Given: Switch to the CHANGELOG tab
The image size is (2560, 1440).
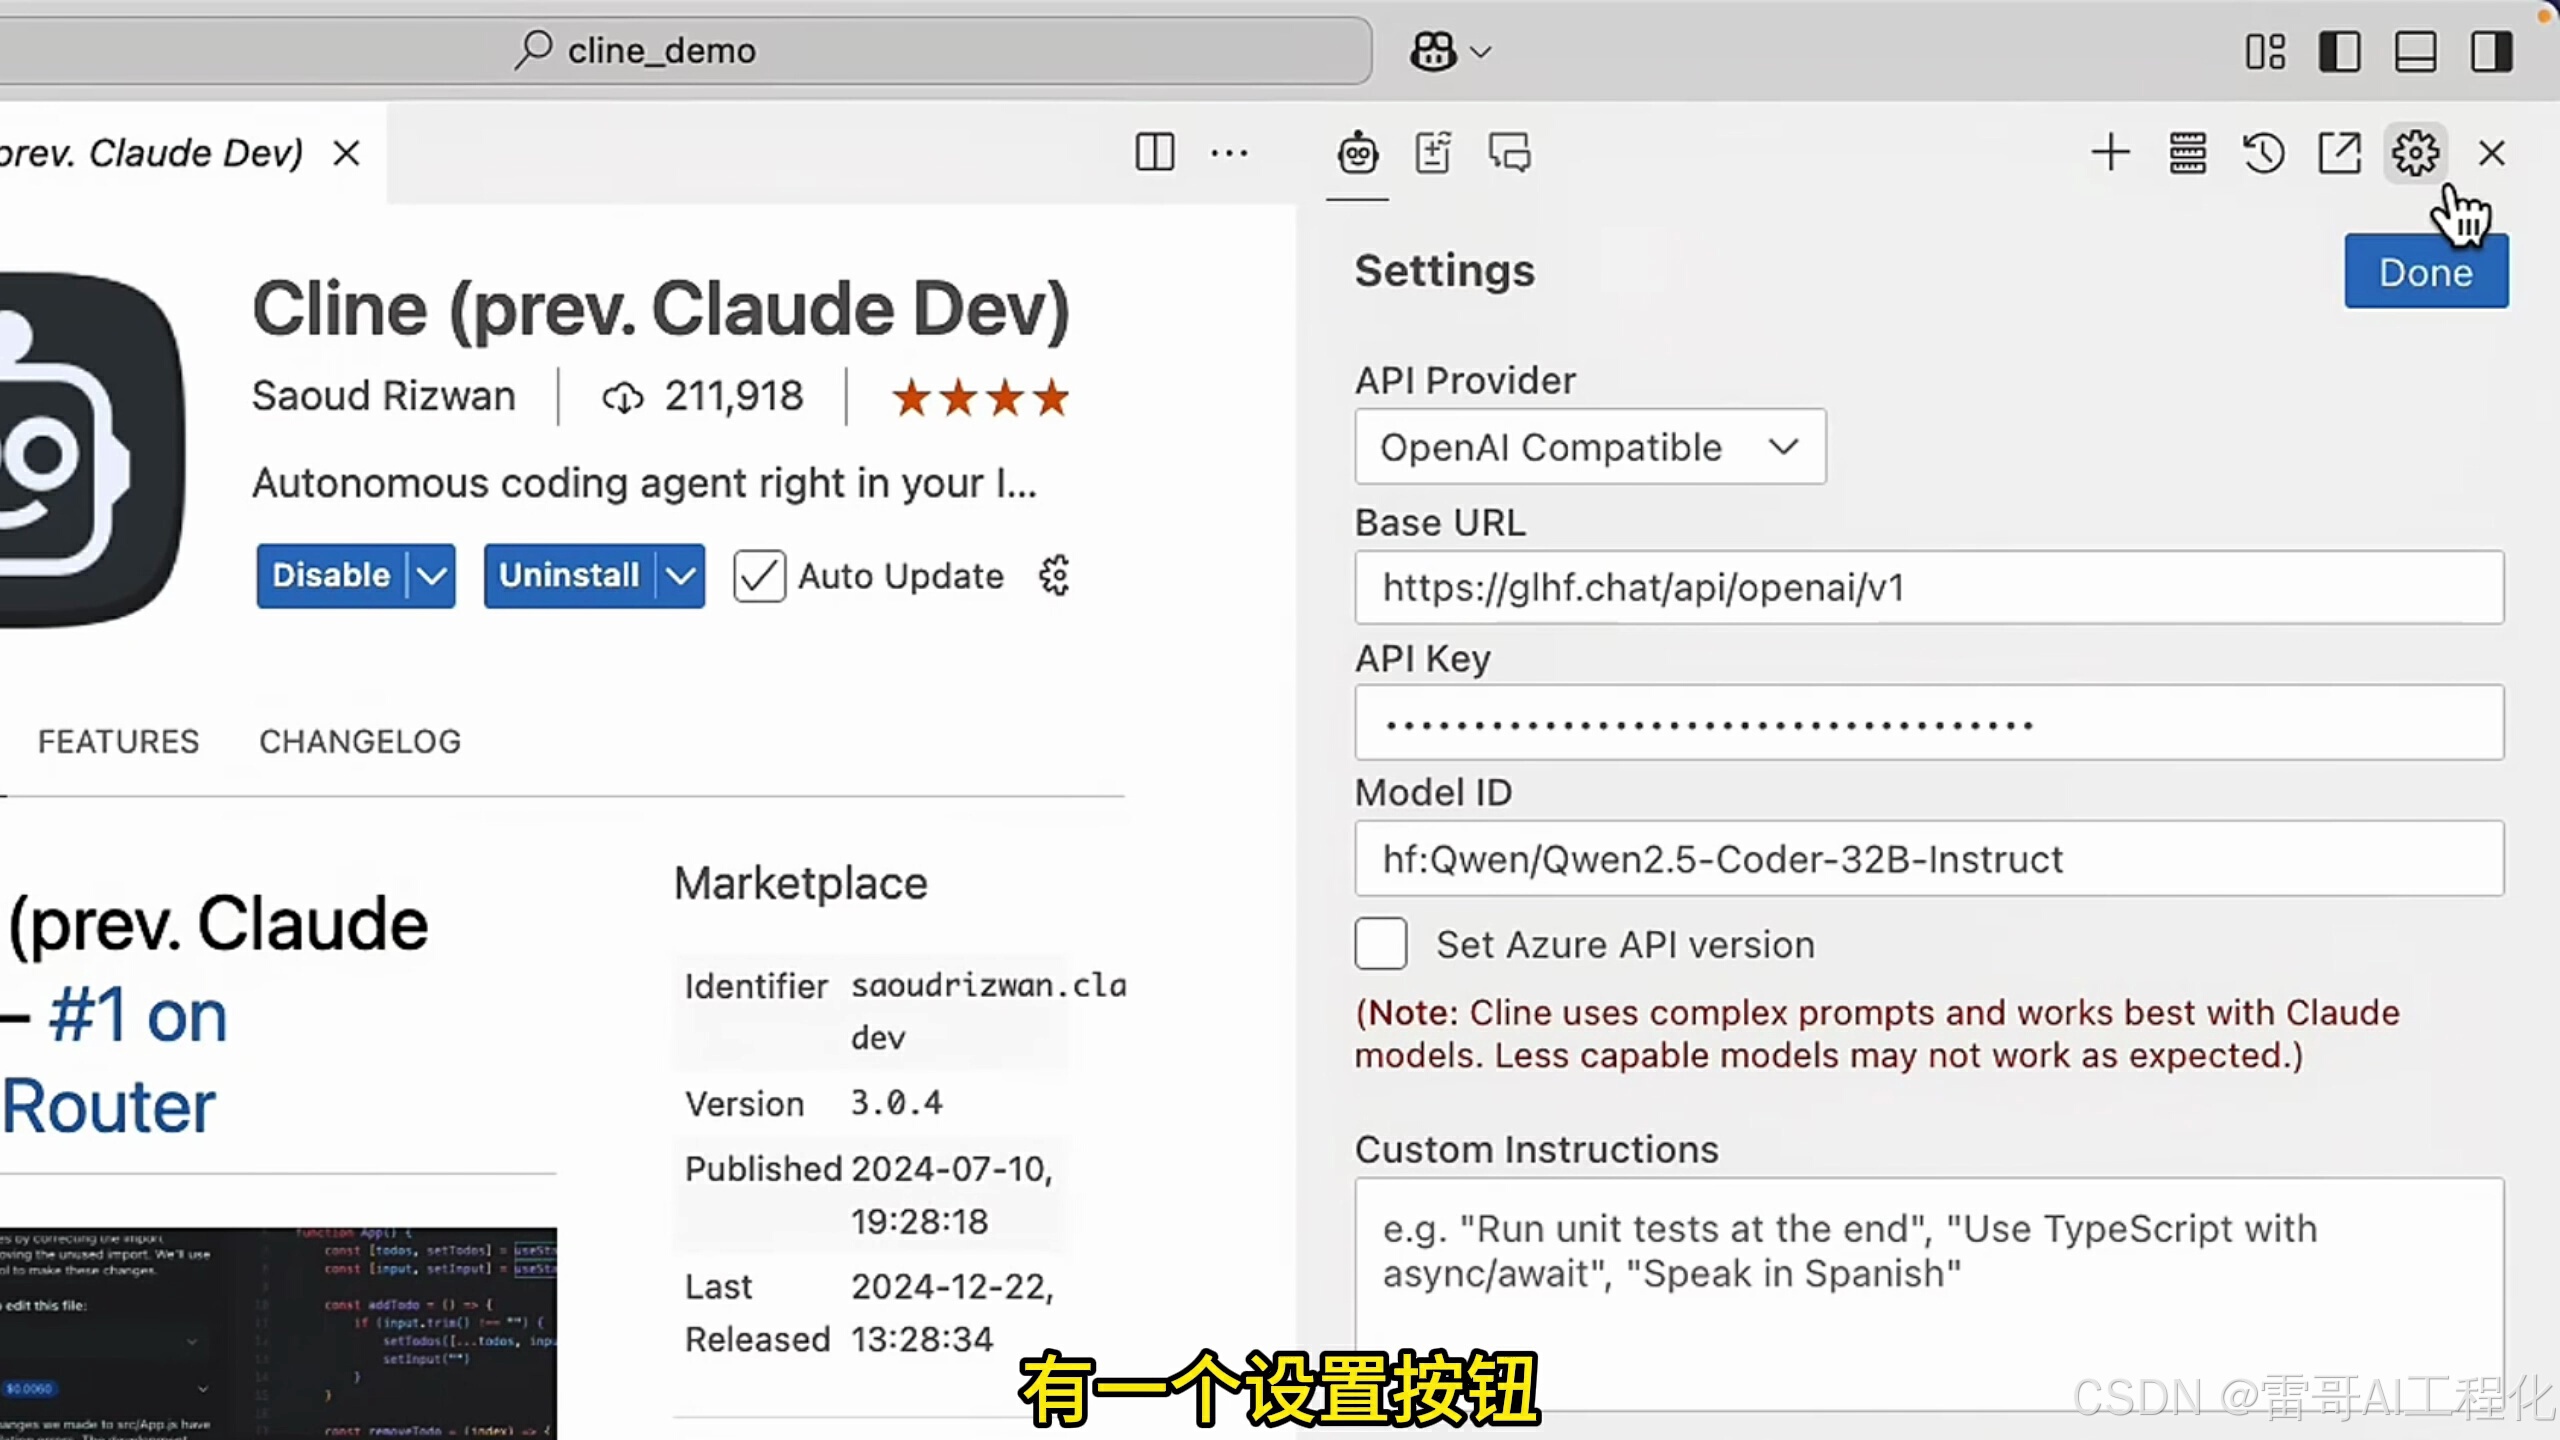Looking at the screenshot, I should [360, 742].
